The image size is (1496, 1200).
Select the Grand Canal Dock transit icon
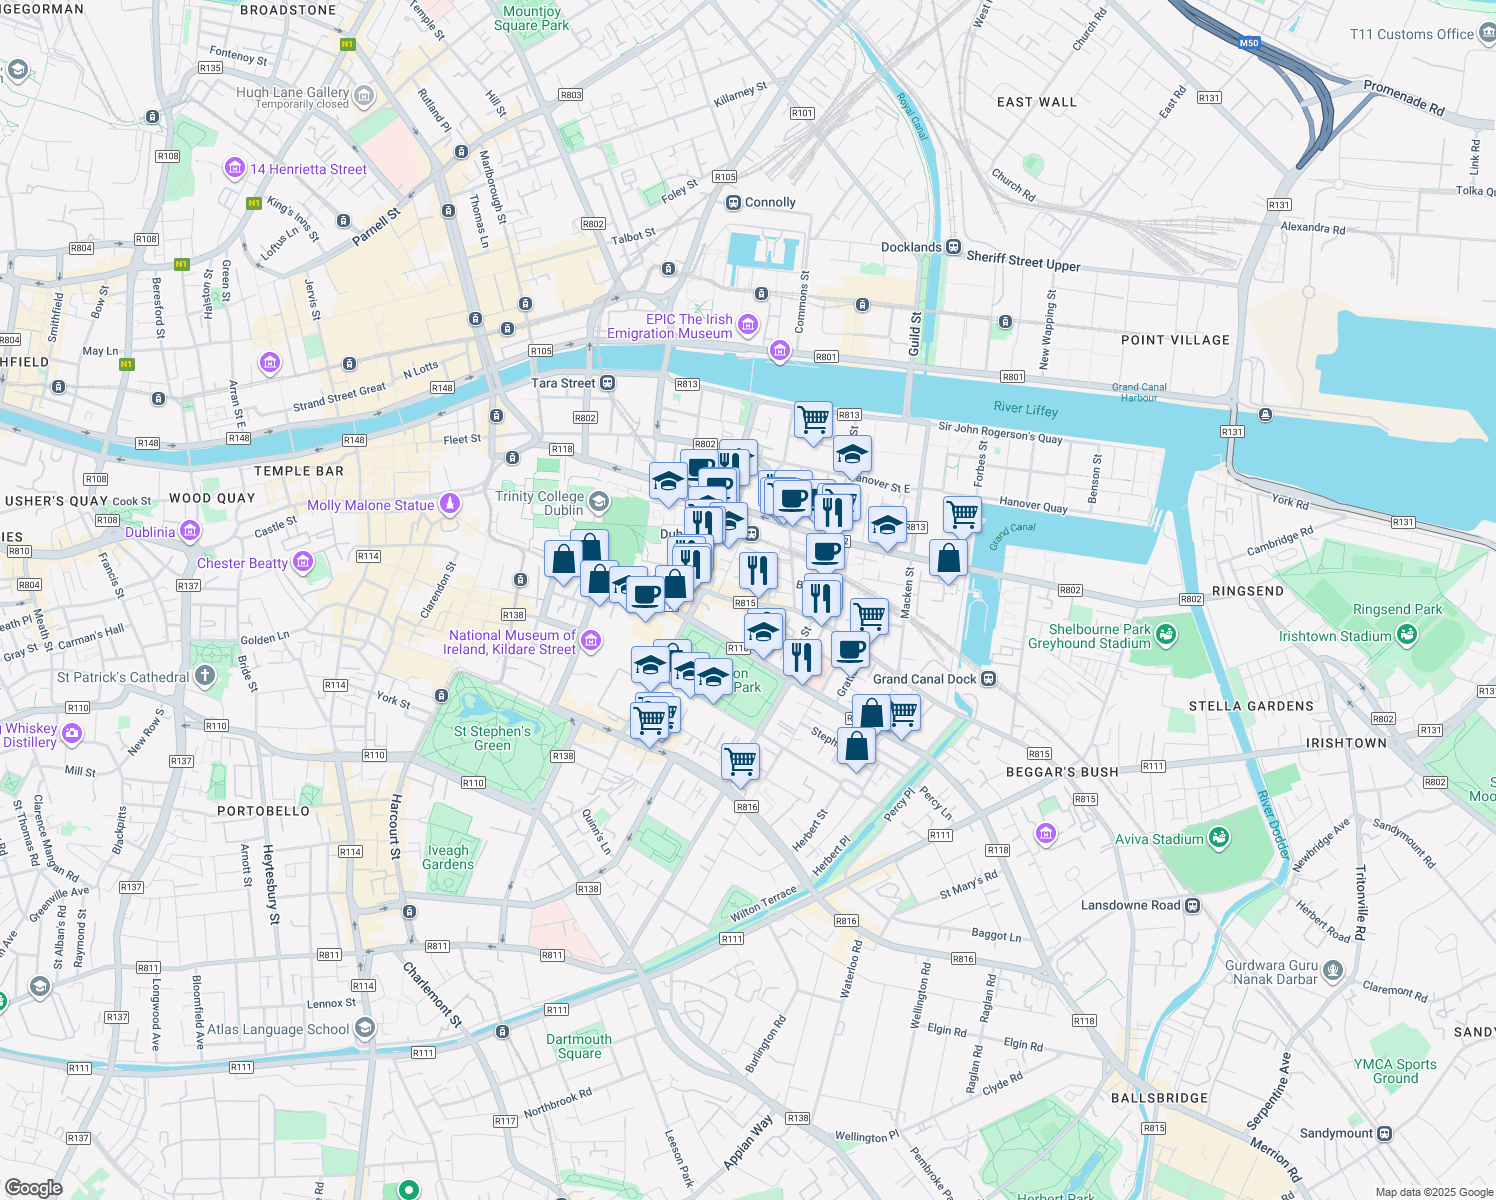click(x=987, y=678)
